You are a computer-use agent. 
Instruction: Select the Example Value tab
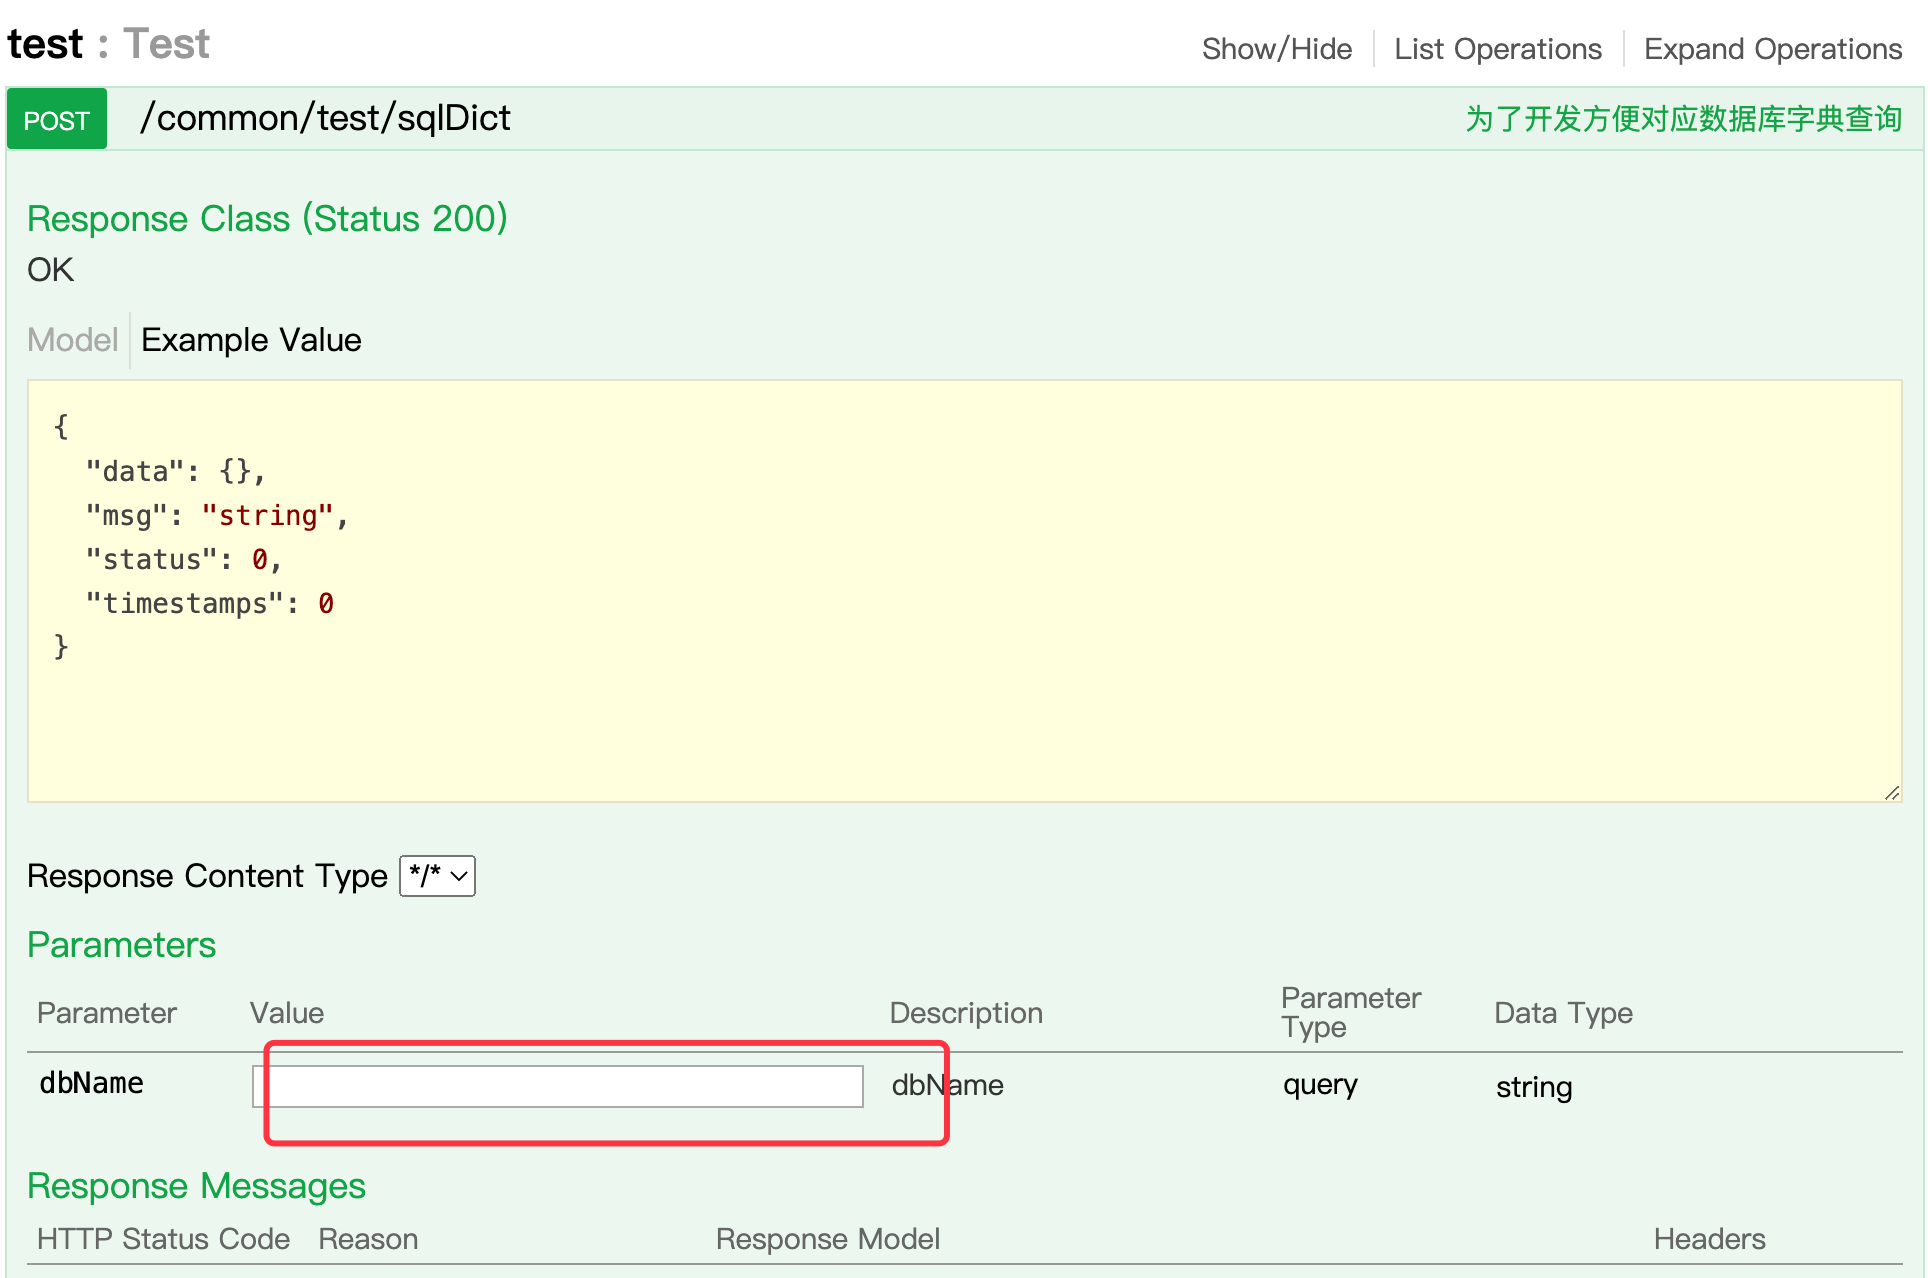click(x=251, y=340)
